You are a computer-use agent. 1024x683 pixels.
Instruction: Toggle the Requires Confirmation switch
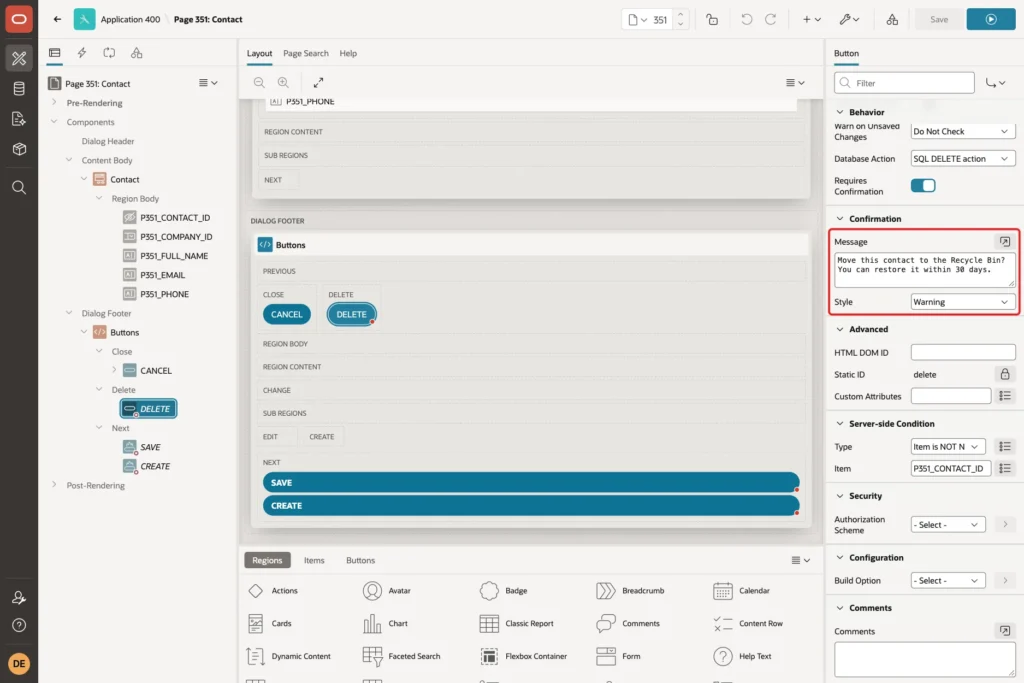(x=923, y=185)
